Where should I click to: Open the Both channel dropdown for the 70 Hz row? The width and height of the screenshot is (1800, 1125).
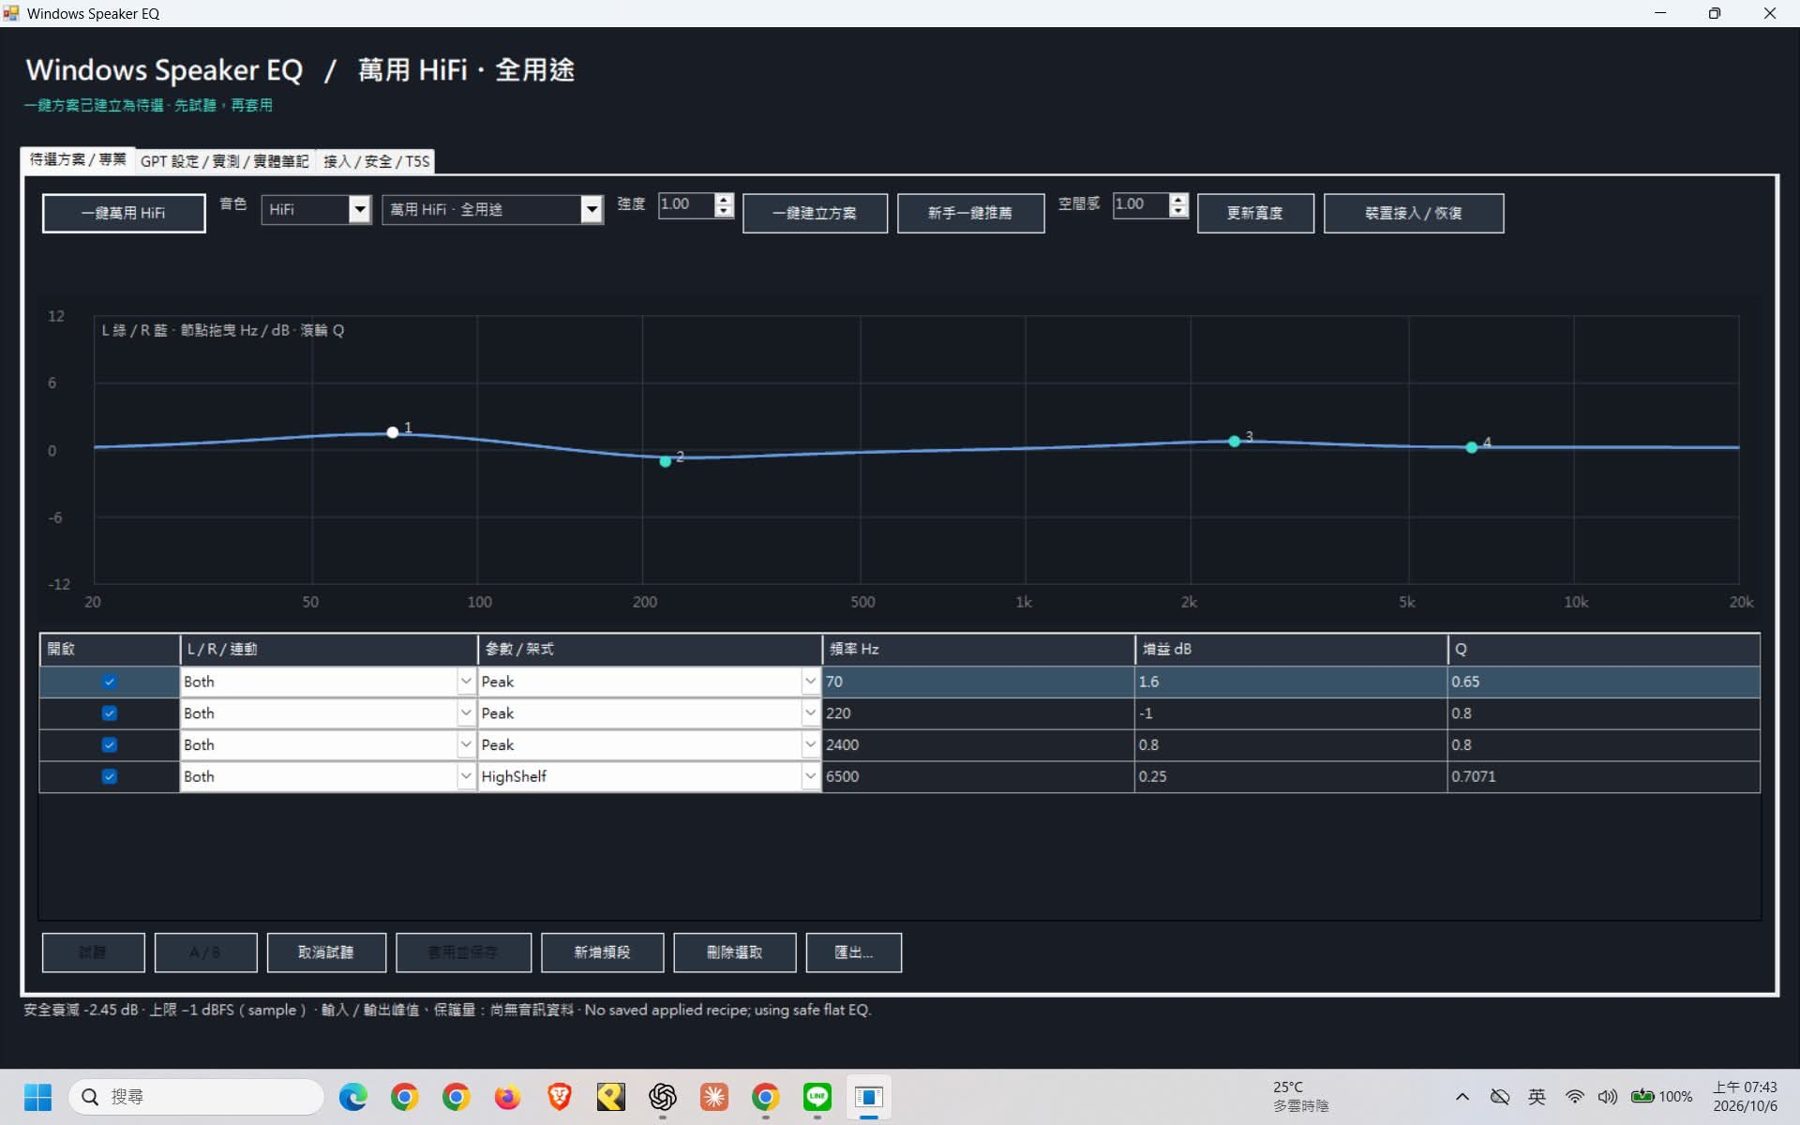click(465, 681)
